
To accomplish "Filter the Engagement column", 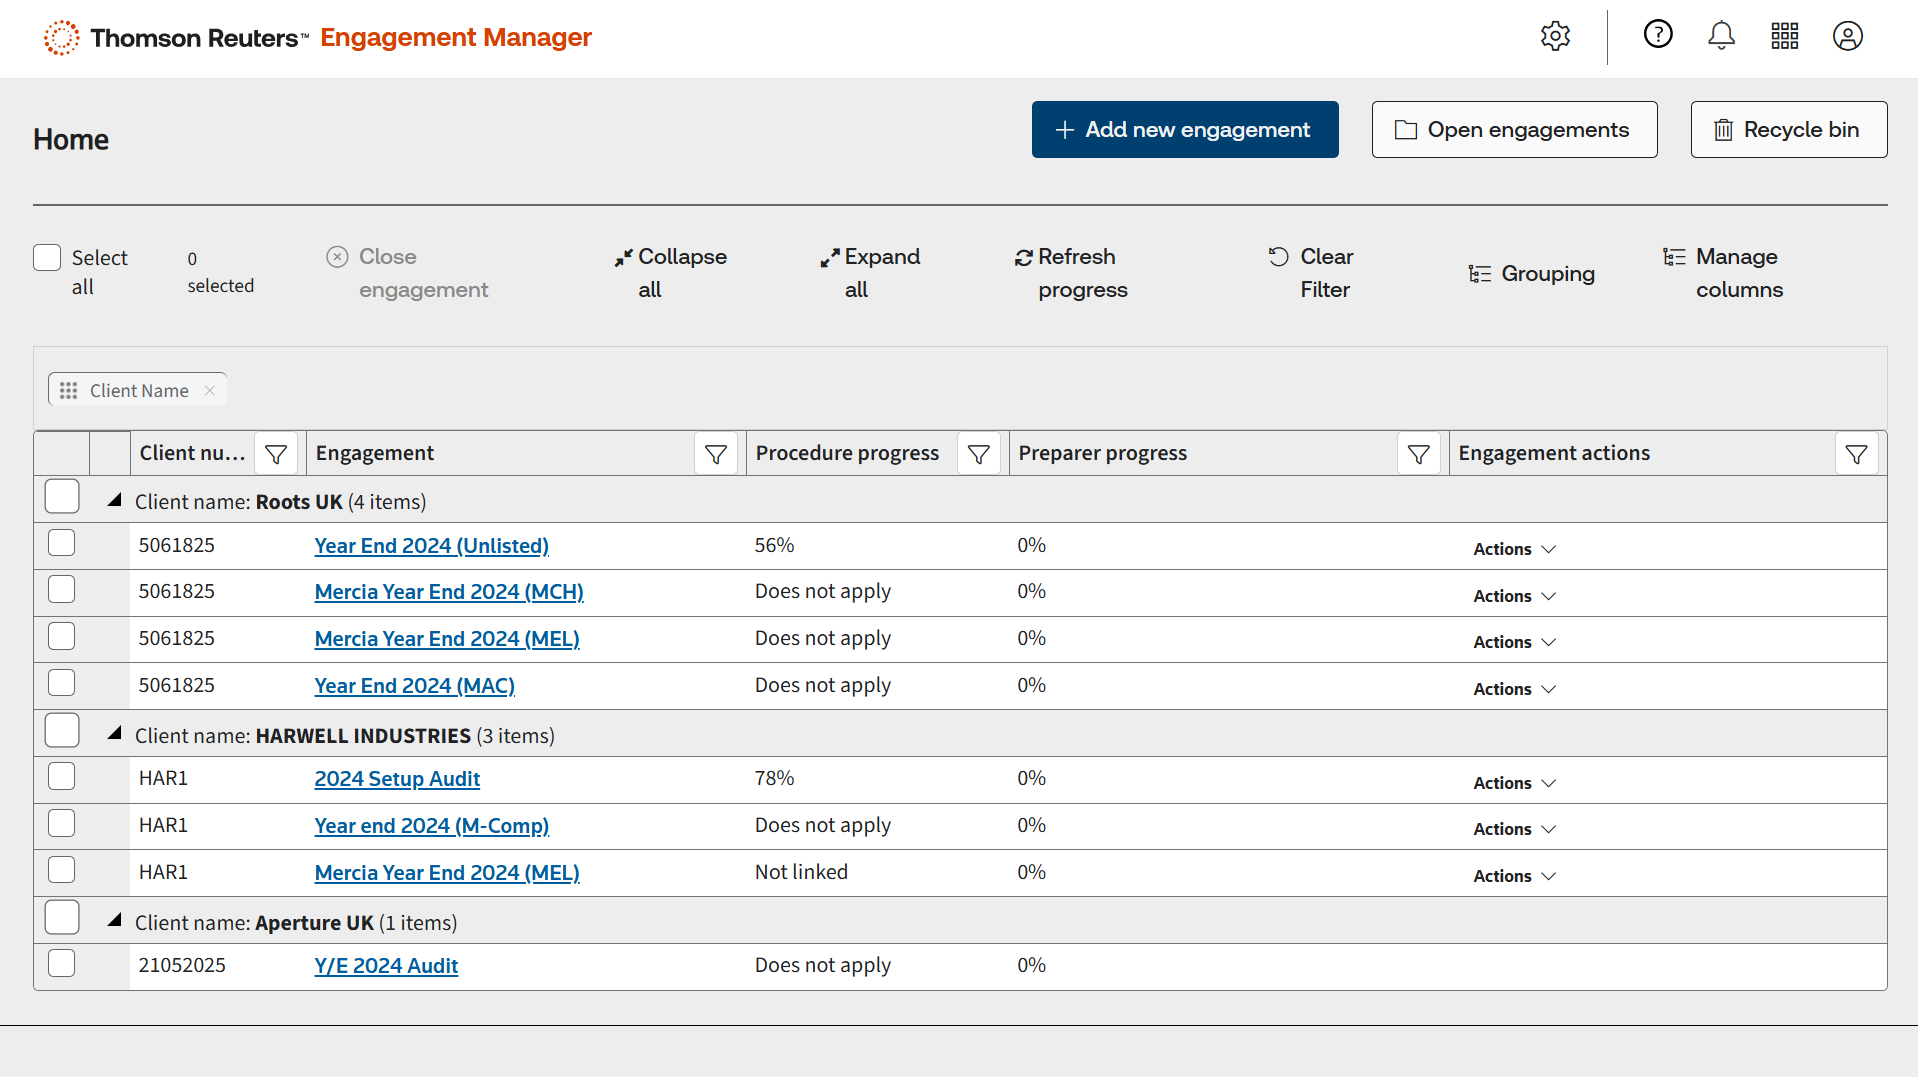I will click(716, 454).
